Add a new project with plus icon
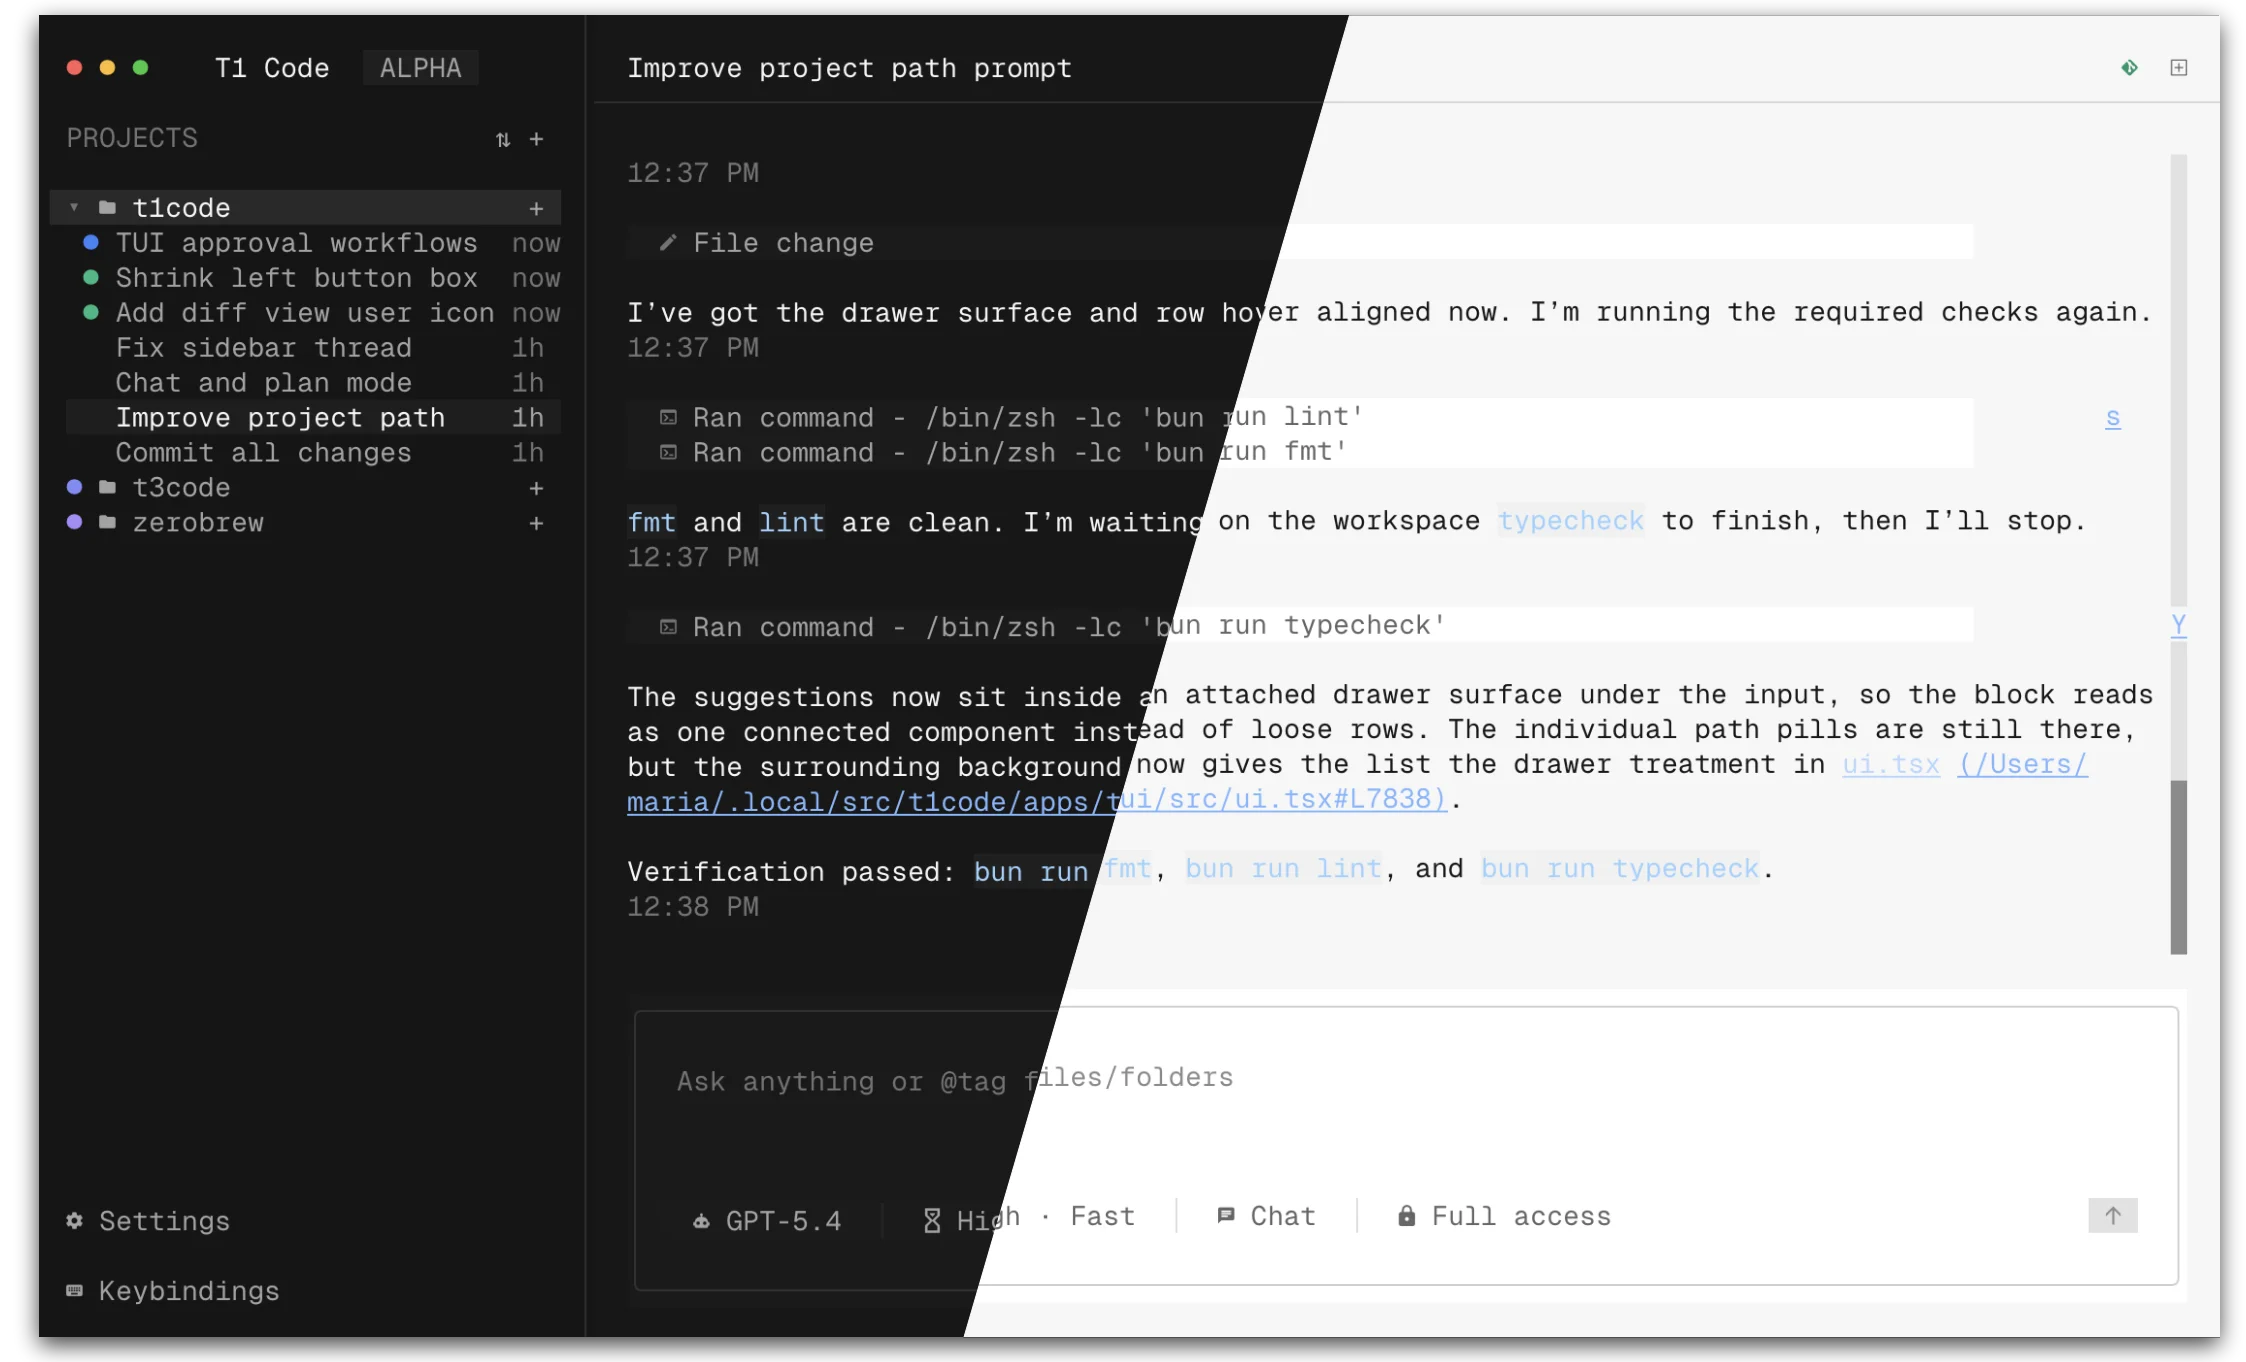The height and width of the screenshot is (1362, 2246). pos(536,139)
